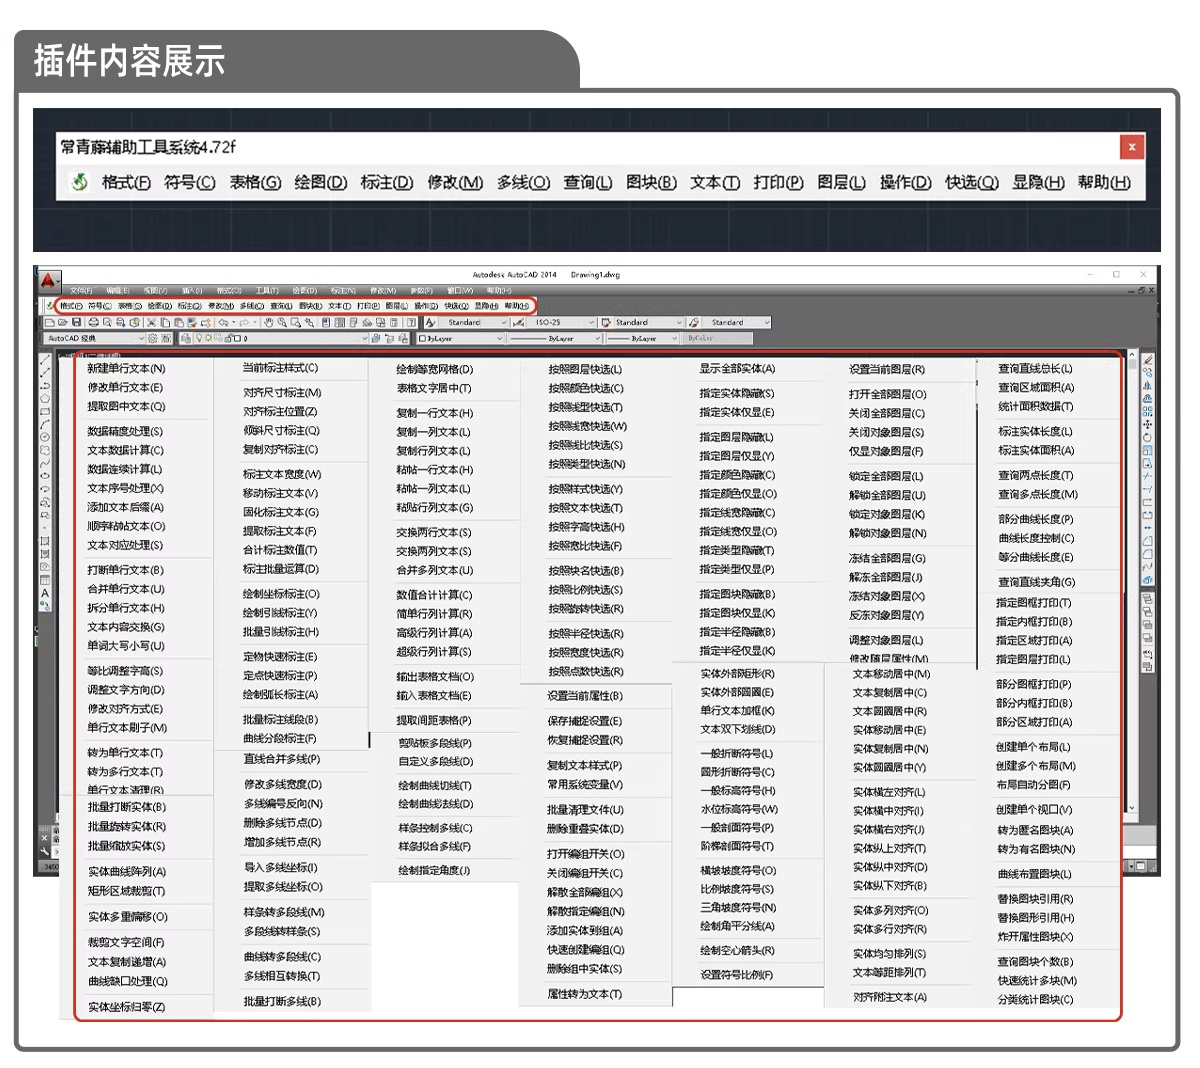
Task: Click the toolbar Help question mark icon
Action: [x=412, y=323]
